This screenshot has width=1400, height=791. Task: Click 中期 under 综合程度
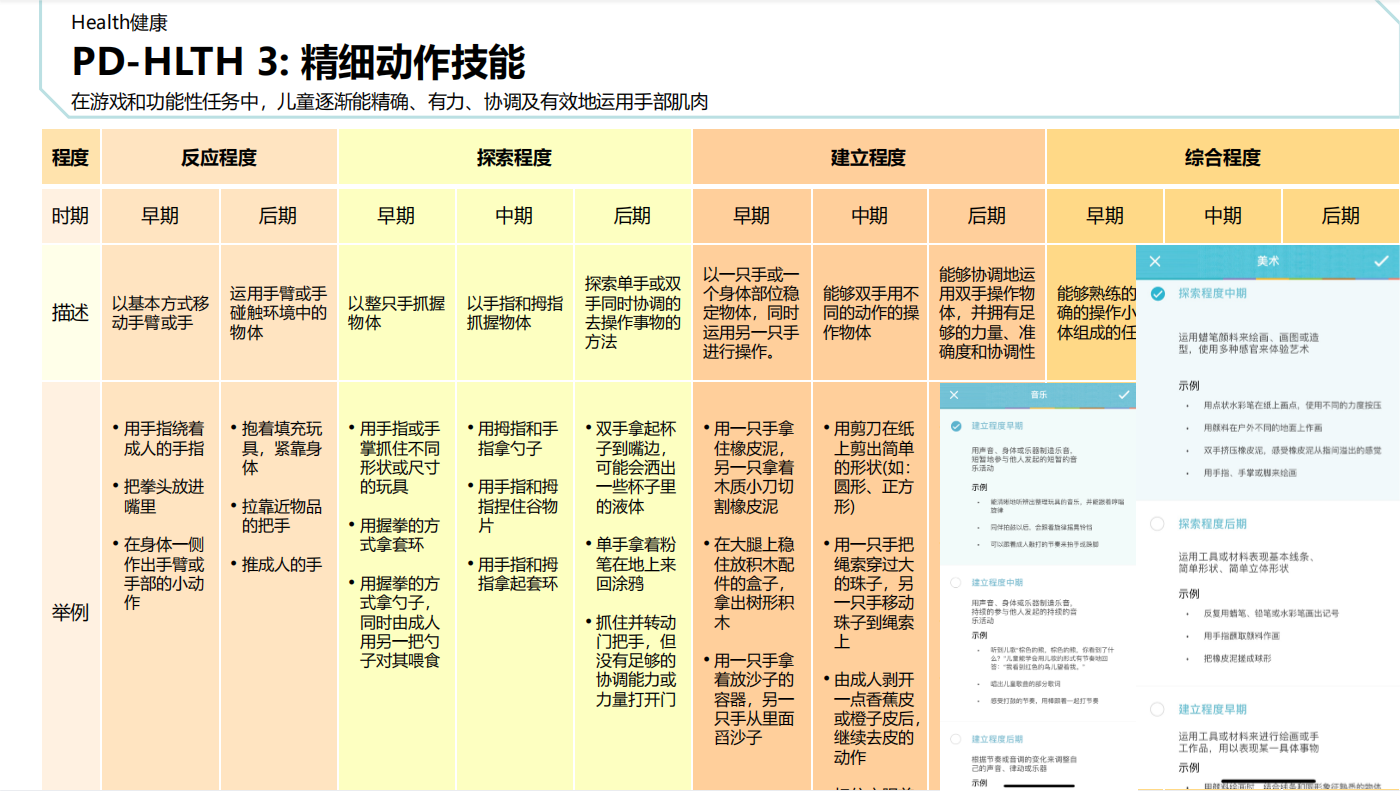(x=1223, y=216)
